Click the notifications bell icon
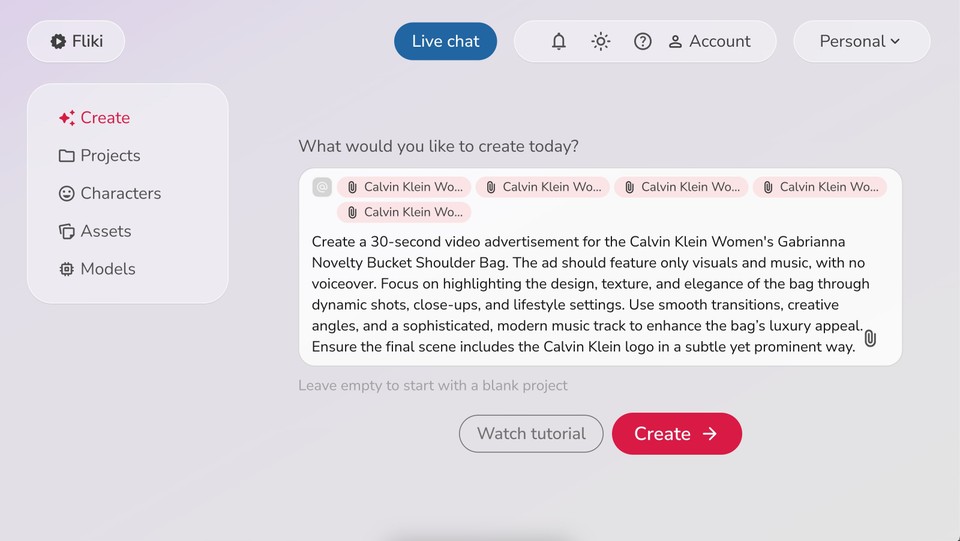Screen dimensions: 960x541 (559, 41)
